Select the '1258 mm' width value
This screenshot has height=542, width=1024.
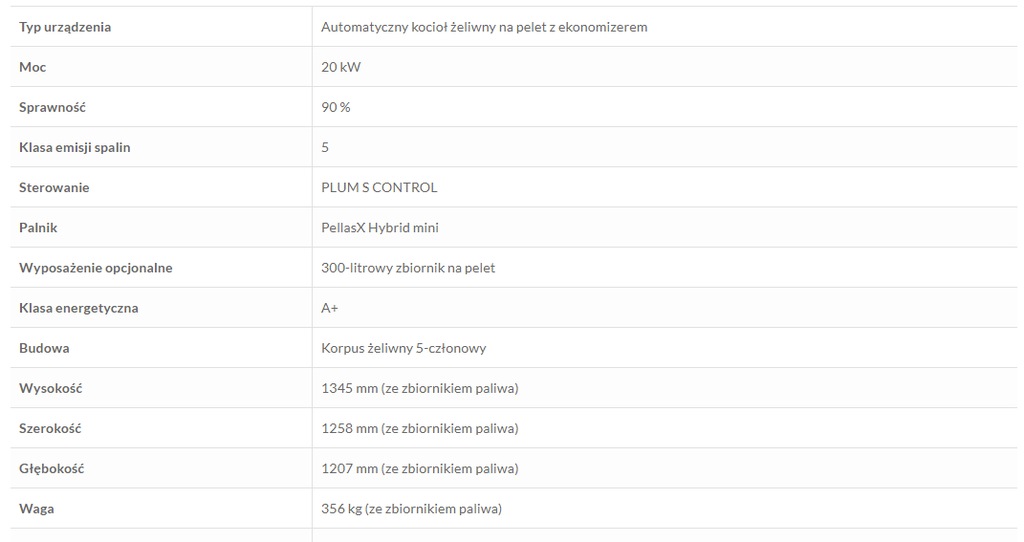(349, 428)
